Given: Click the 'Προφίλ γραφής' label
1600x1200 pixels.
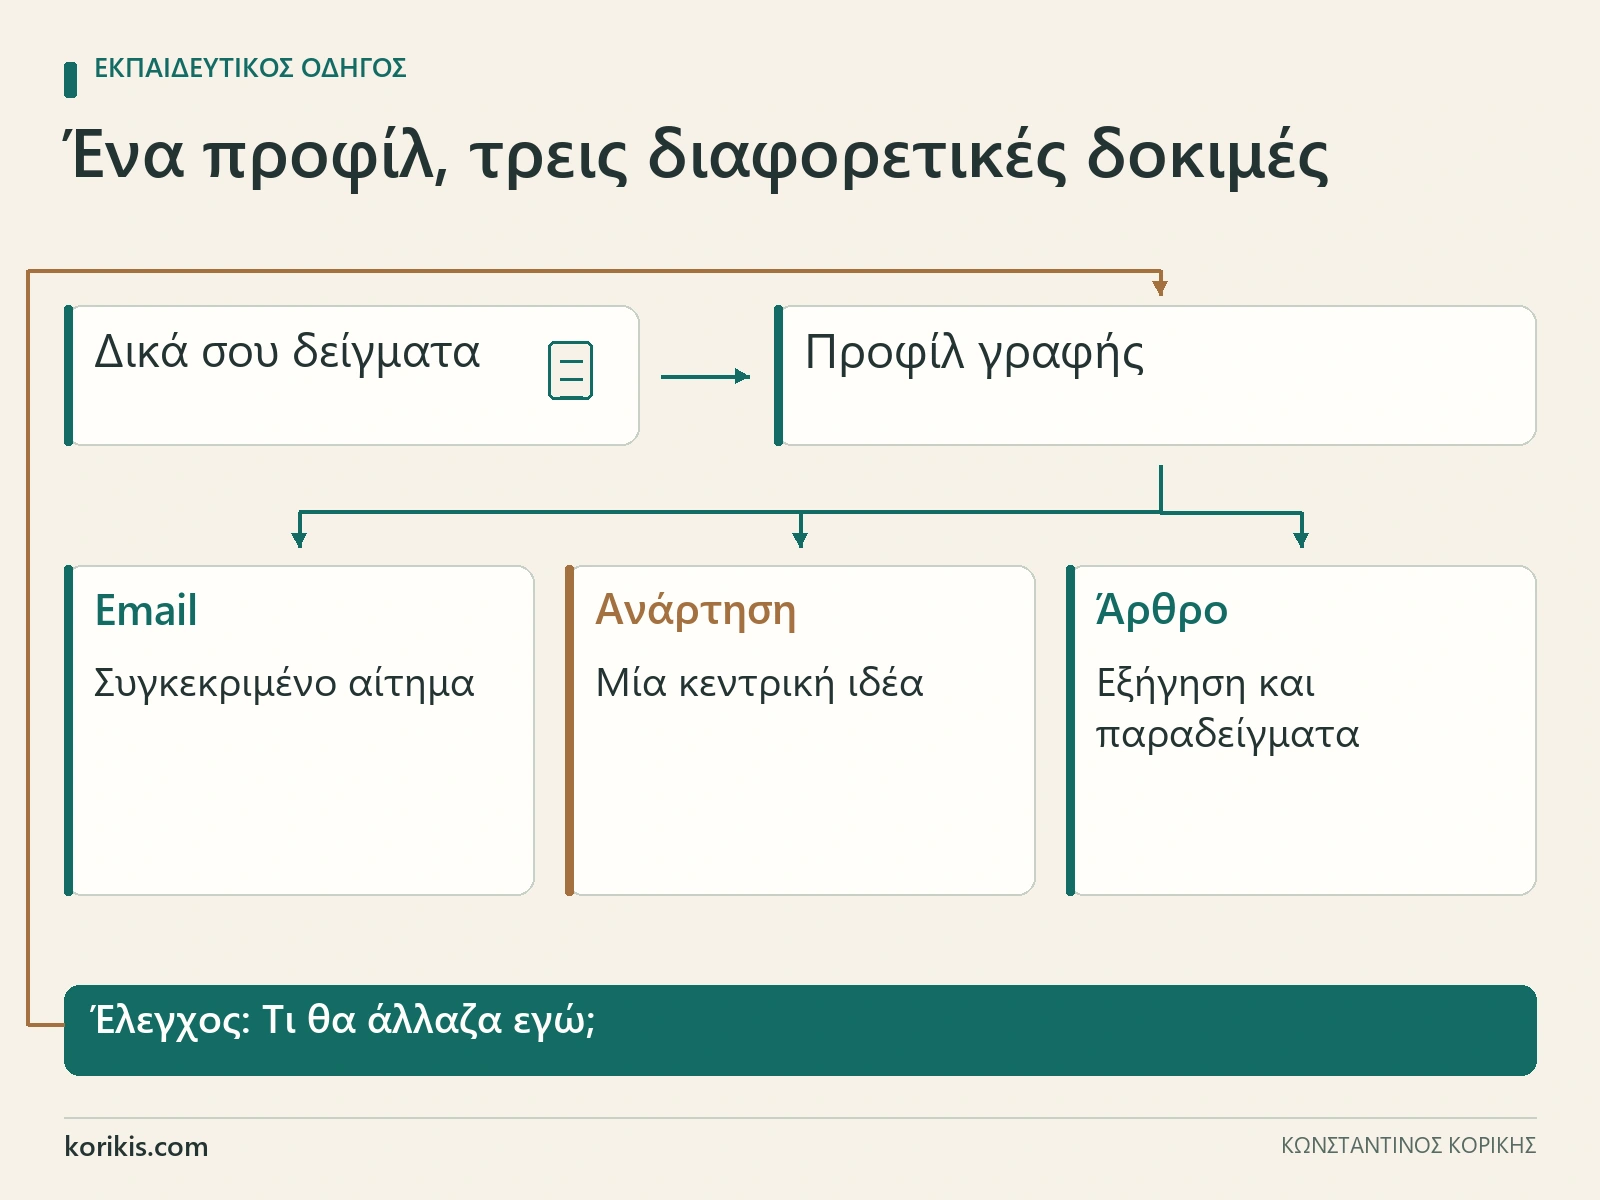Looking at the screenshot, I should click(x=974, y=354).
